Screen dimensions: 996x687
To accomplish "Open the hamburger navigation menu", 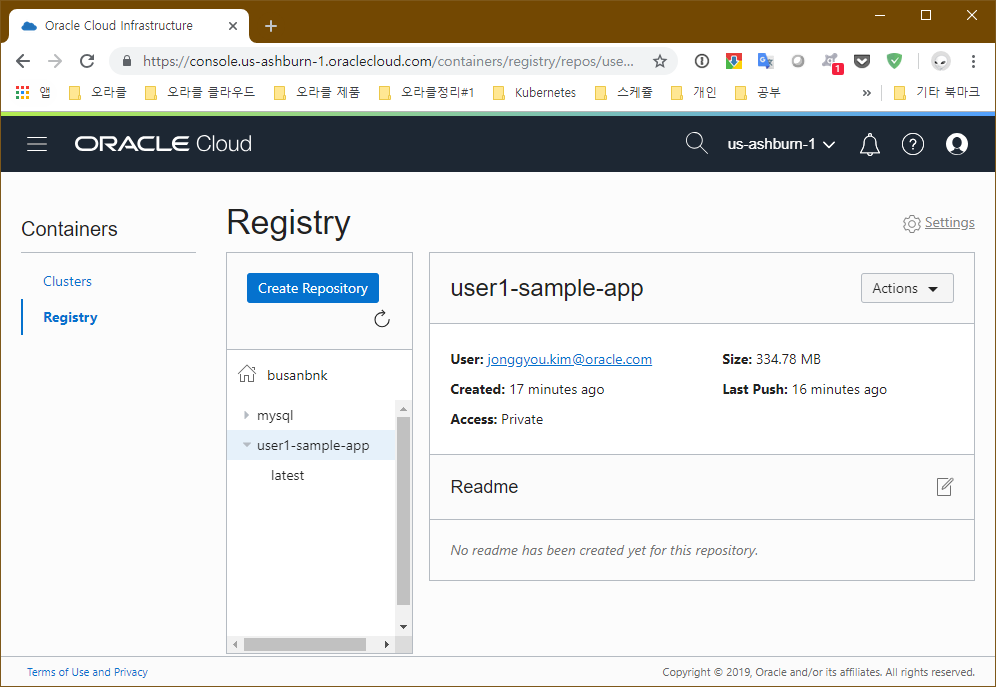I will (x=37, y=144).
